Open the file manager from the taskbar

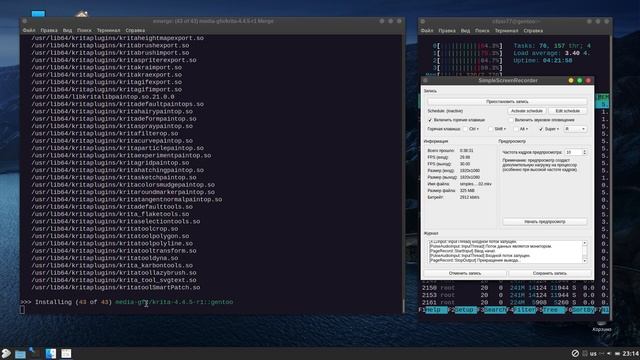(20, 353)
